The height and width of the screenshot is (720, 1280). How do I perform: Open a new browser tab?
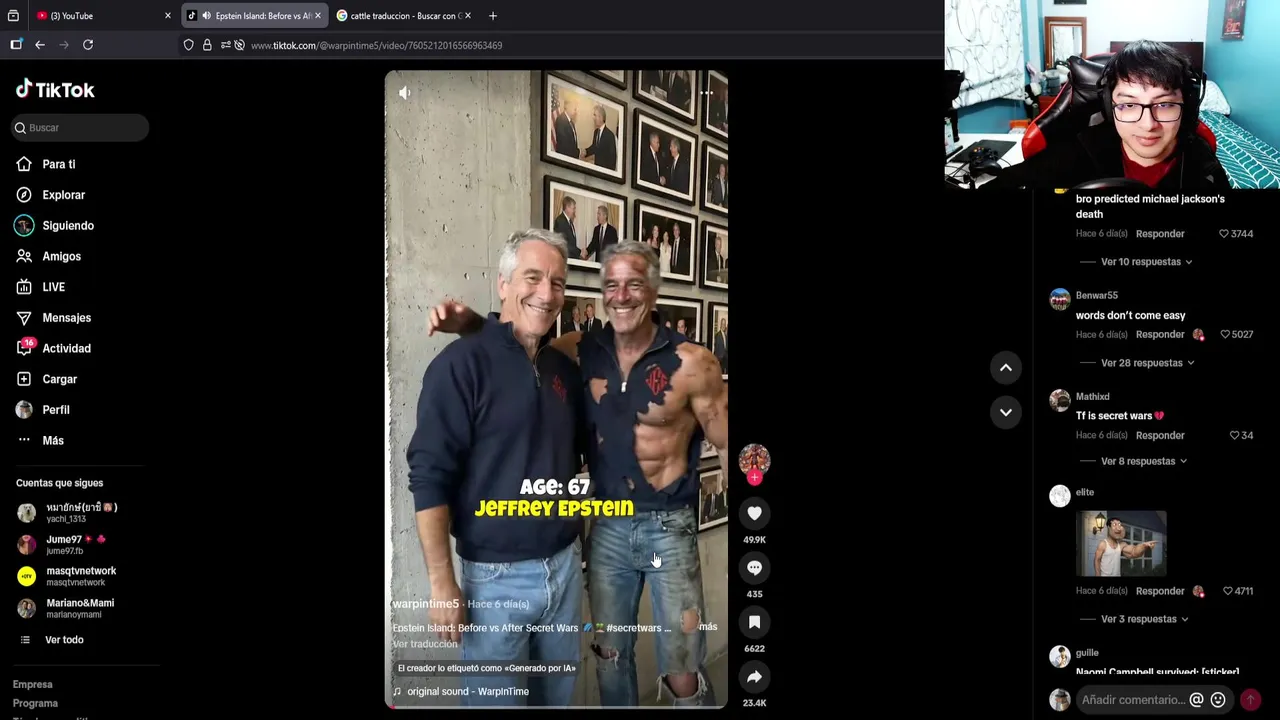493,16
